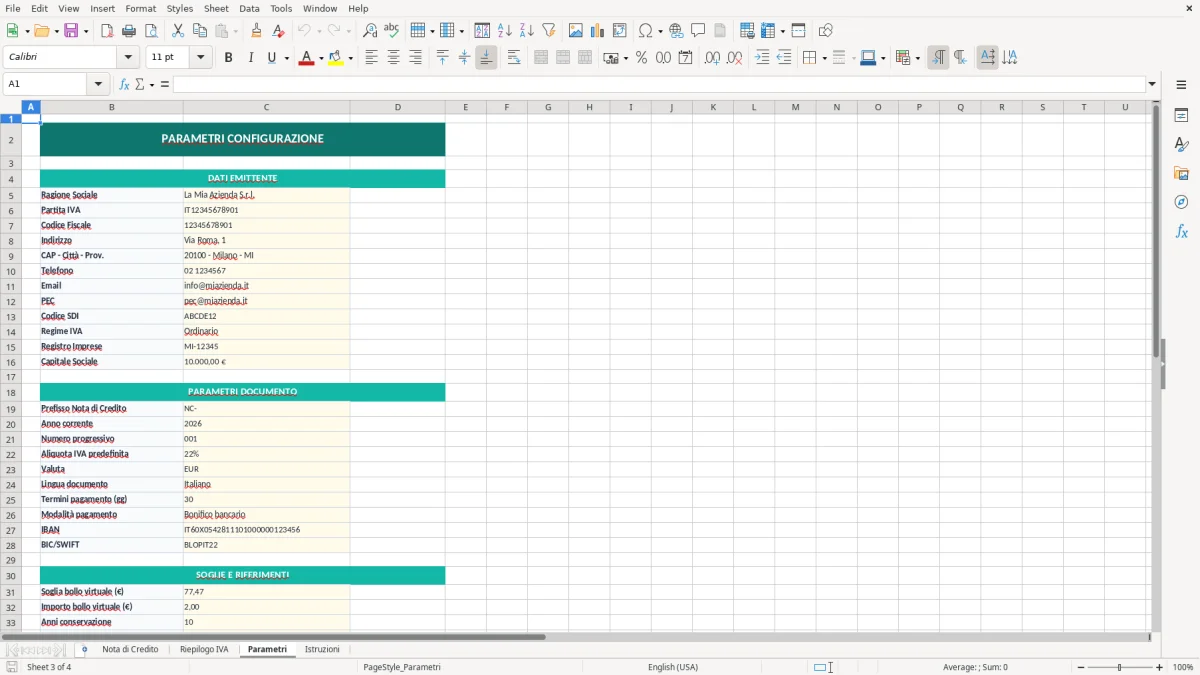Toggle Wrap Text
The image size is (1200, 675).
click(514, 58)
